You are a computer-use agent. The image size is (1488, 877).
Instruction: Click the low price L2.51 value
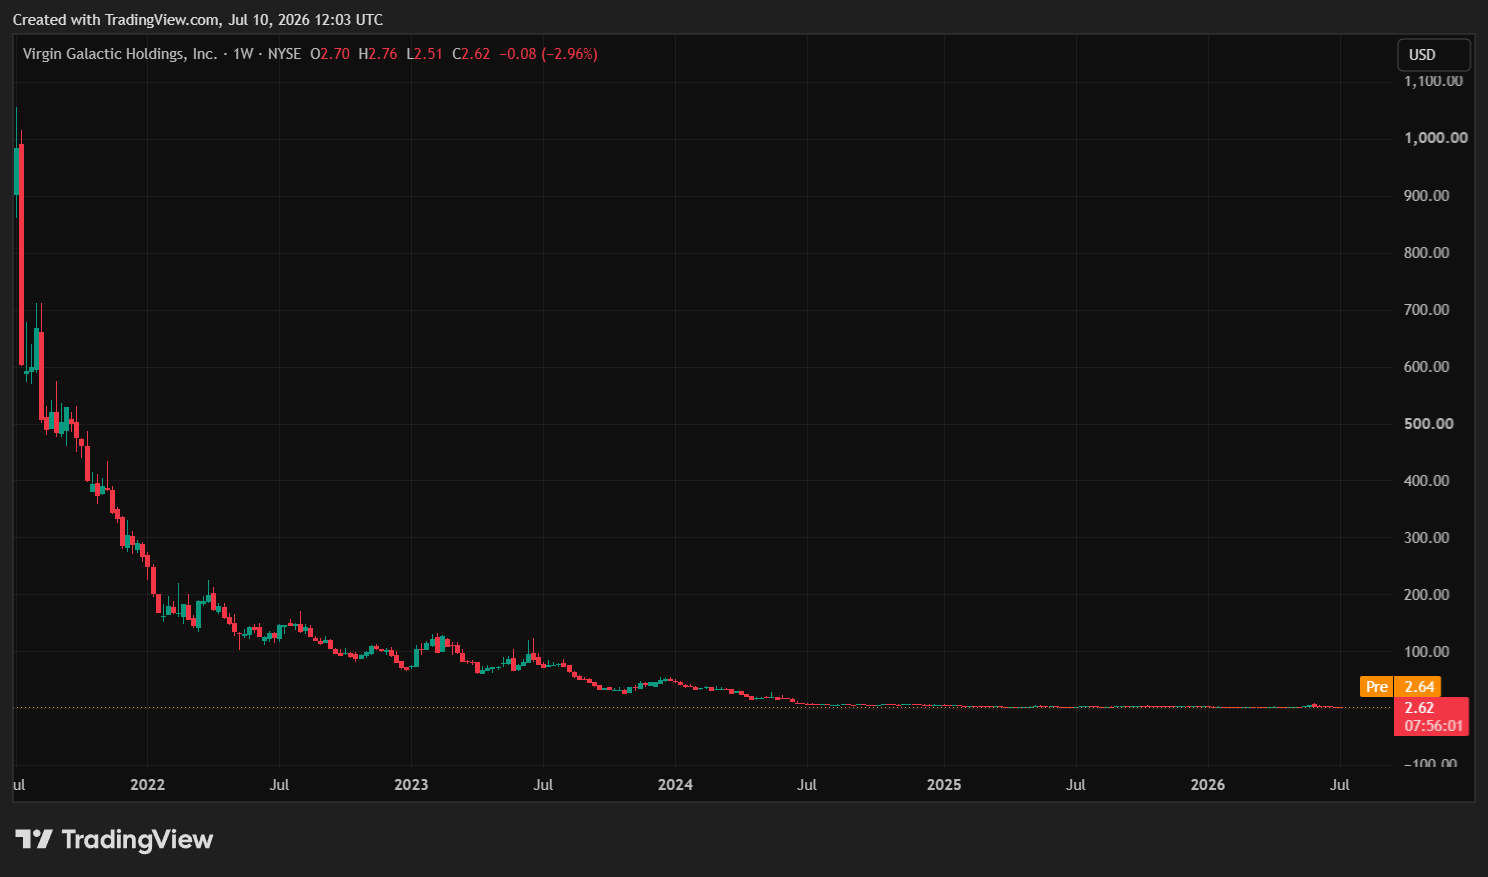(x=425, y=54)
